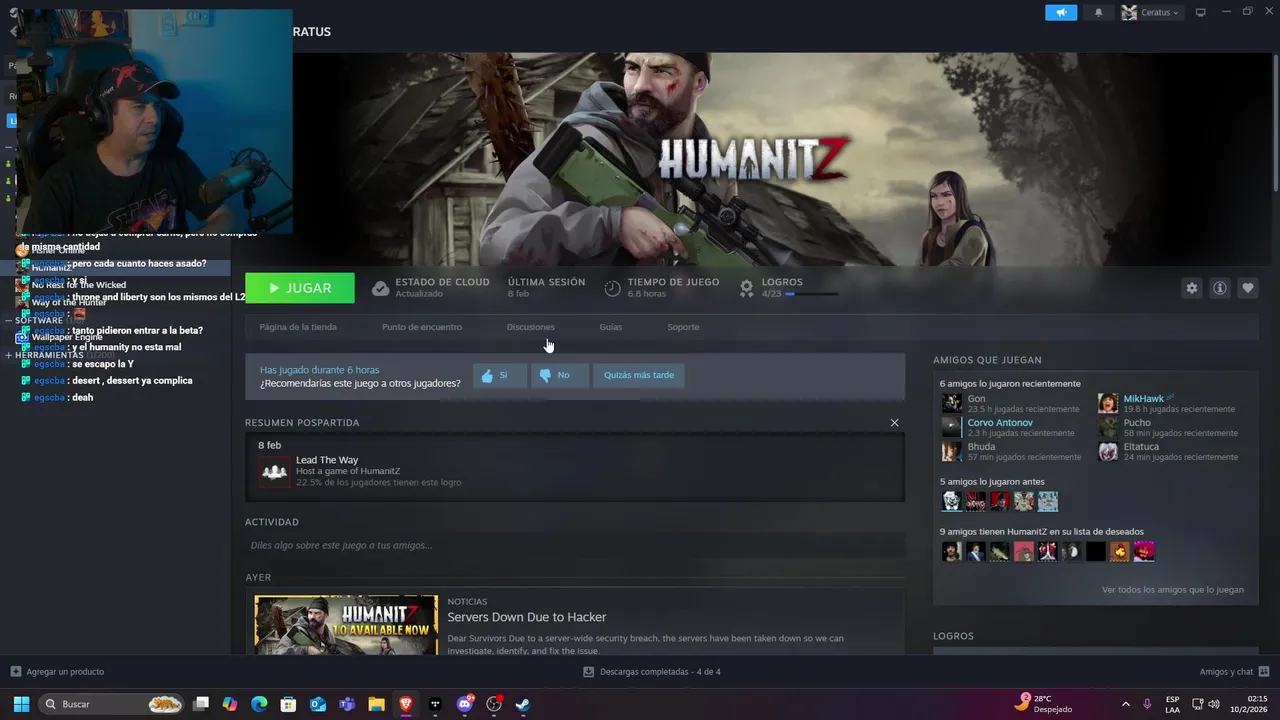Click the Lead The Way achievement title

(327, 460)
